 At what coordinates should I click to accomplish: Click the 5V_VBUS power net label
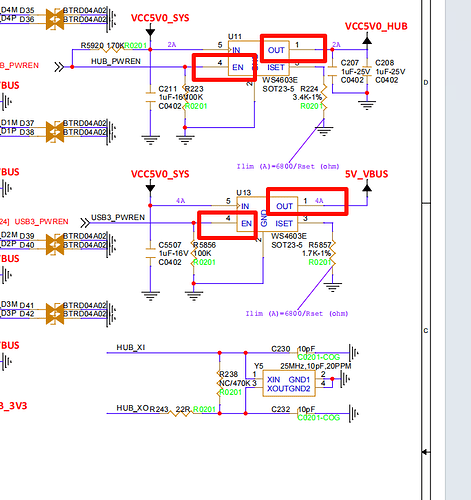[366, 174]
